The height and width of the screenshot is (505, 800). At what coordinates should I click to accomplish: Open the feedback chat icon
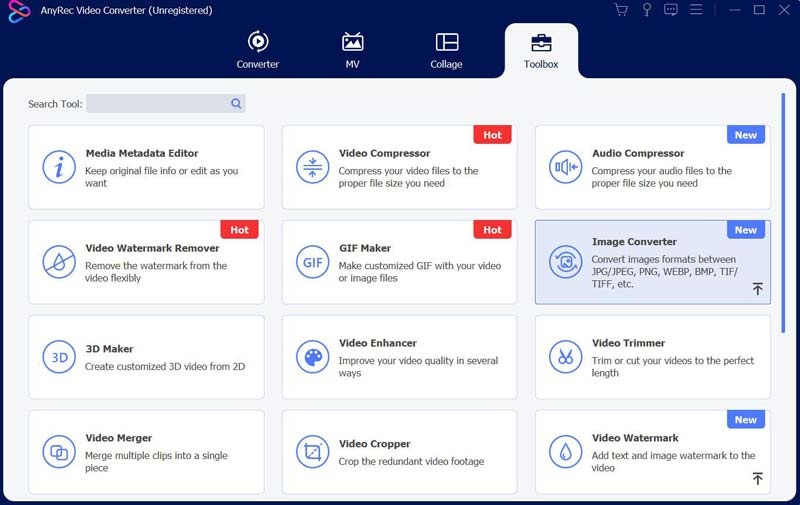pyautogui.click(x=671, y=10)
